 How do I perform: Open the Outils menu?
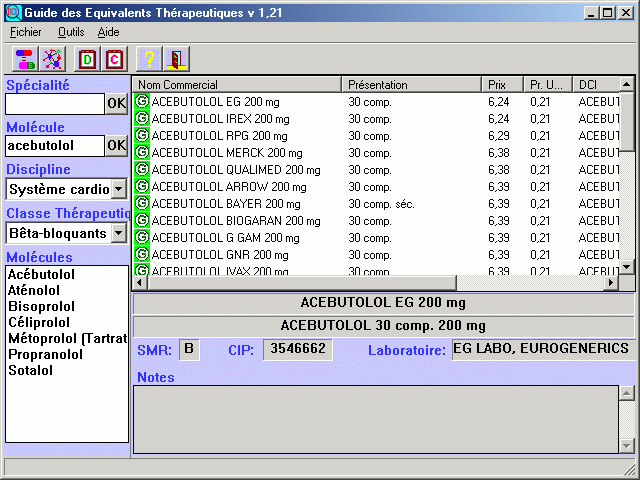click(x=71, y=32)
